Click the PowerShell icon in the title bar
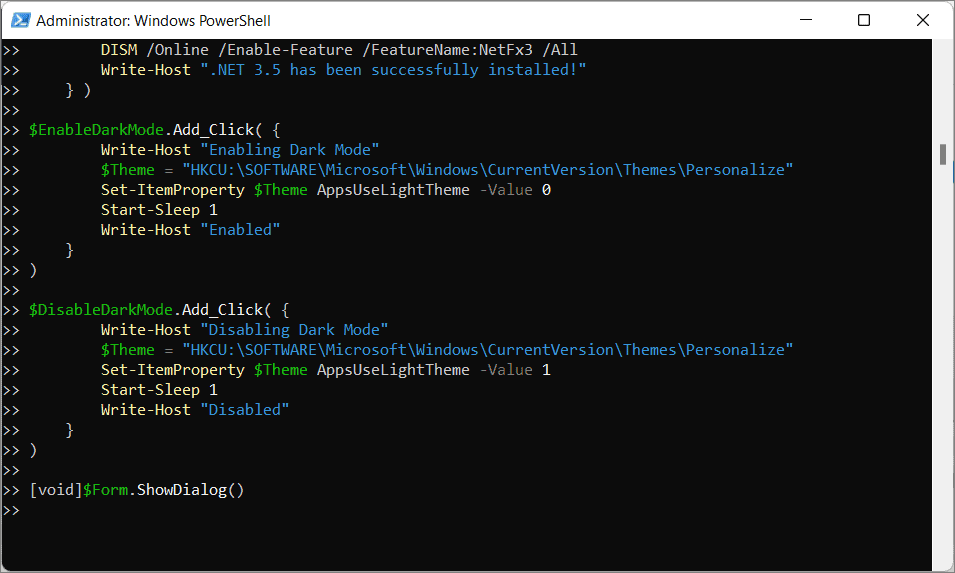Screen dimensions: 955x573 coord(20,20)
